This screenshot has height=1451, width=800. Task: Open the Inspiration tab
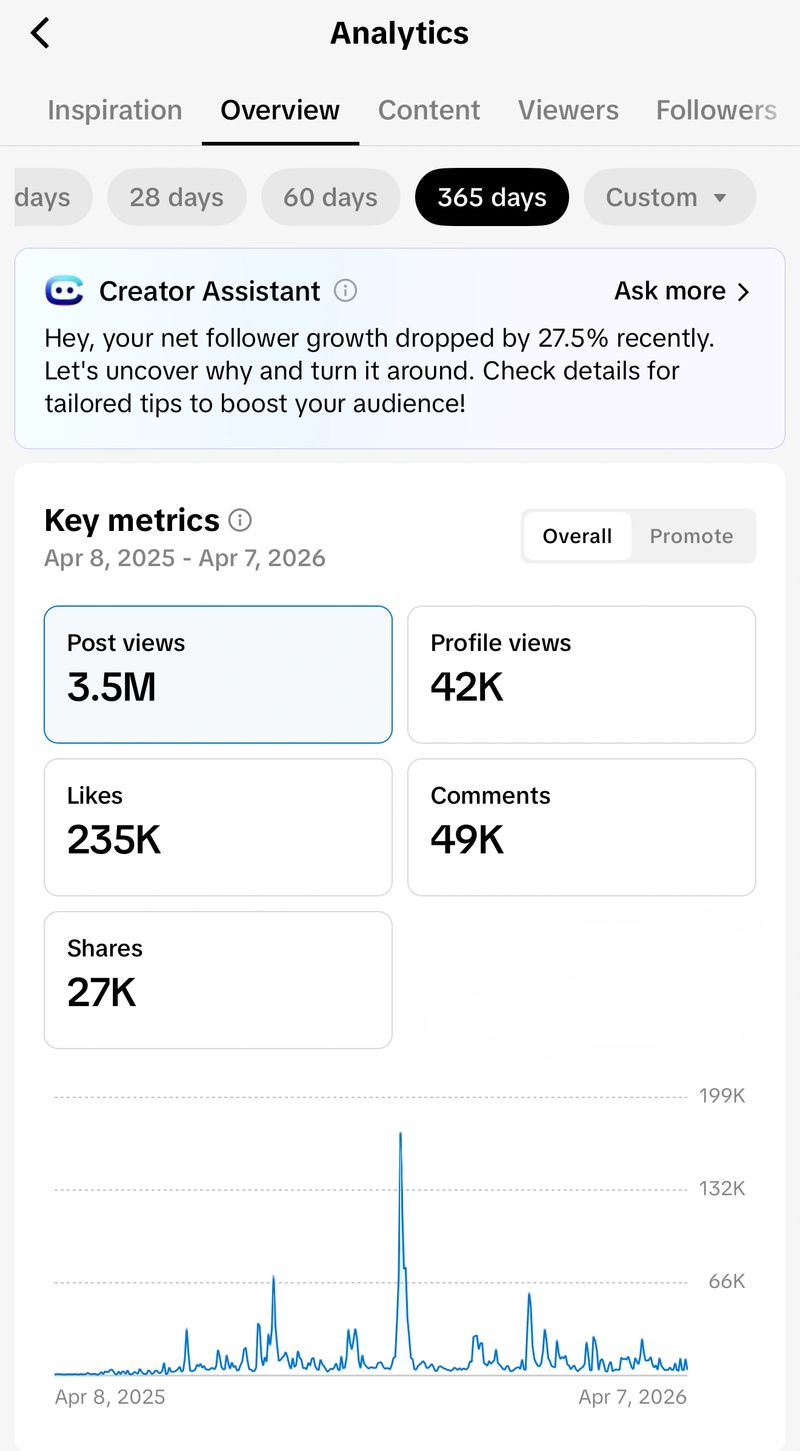click(115, 110)
